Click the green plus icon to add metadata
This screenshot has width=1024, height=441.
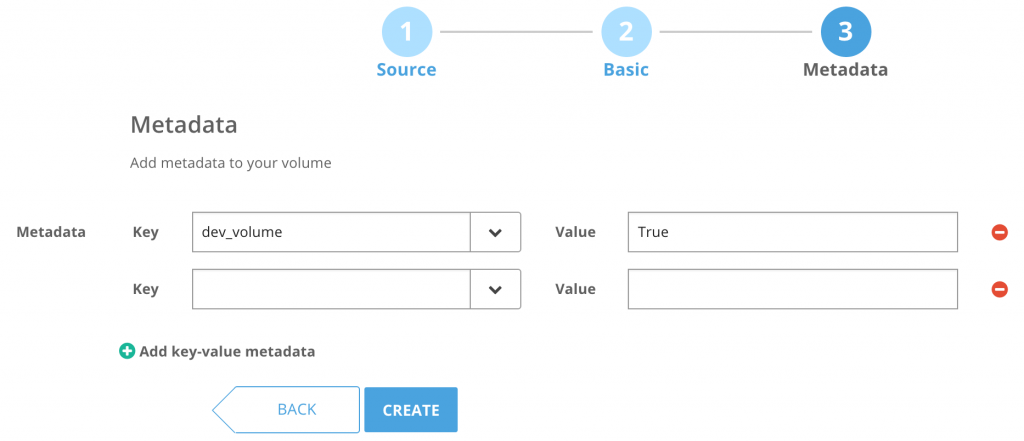(x=127, y=351)
